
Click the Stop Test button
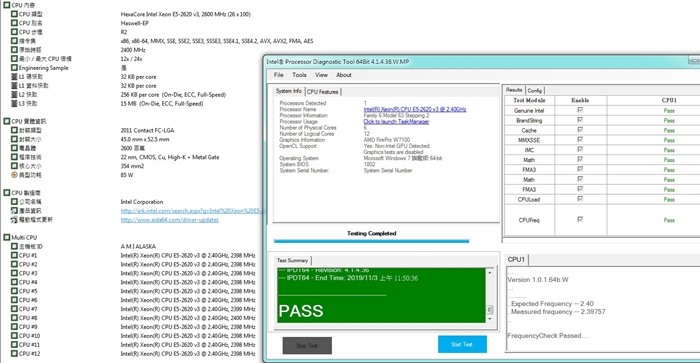[x=307, y=346]
